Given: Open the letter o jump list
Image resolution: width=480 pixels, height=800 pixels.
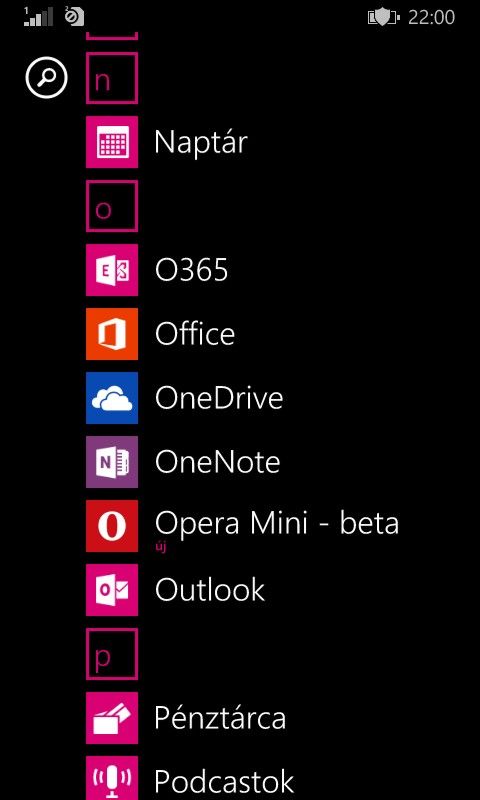Looking at the screenshot, I should (x=112, y=206).
